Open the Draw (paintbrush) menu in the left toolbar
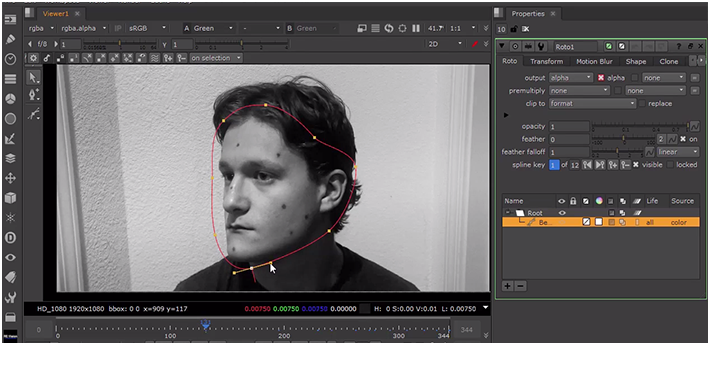710x366 pixels. [x=10, y=39]
